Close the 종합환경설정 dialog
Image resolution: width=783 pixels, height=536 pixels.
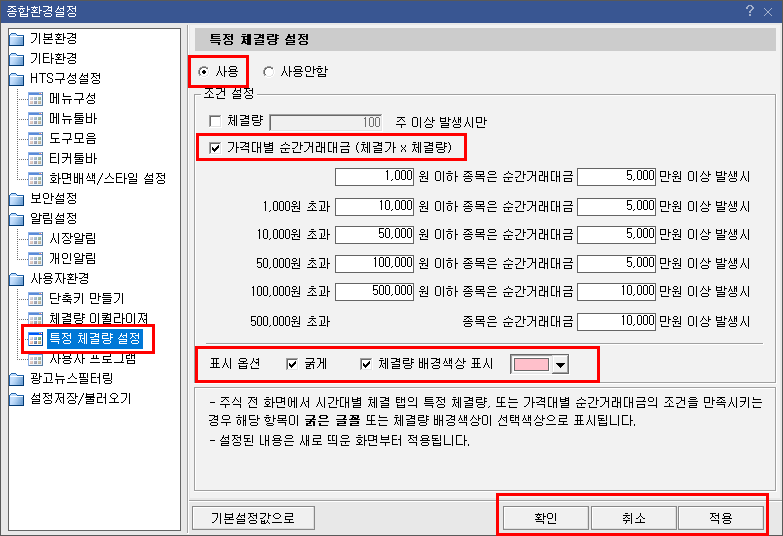point(768,11)
